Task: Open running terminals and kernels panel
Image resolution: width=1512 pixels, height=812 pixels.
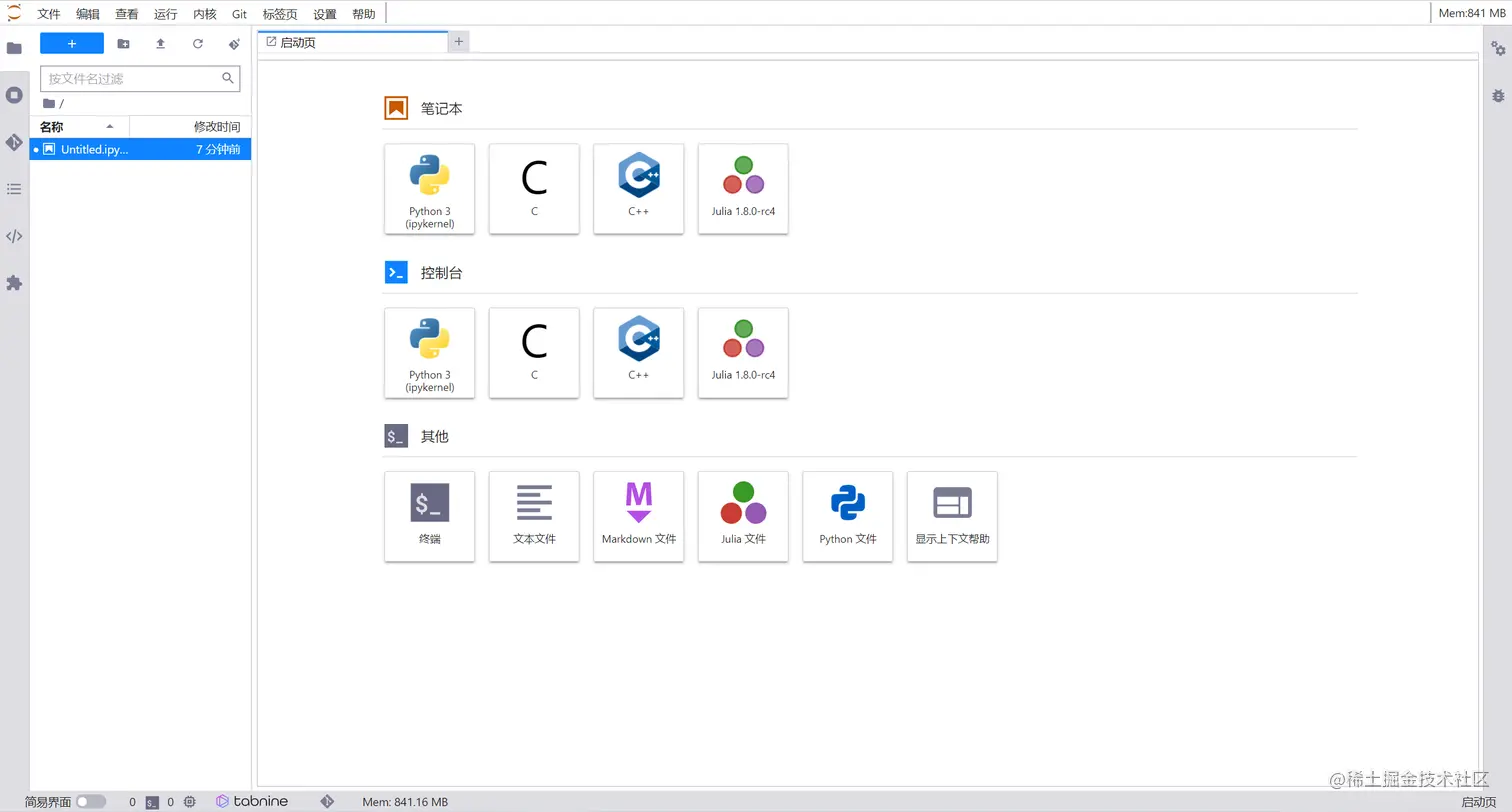Action: (x=14, y=95)
